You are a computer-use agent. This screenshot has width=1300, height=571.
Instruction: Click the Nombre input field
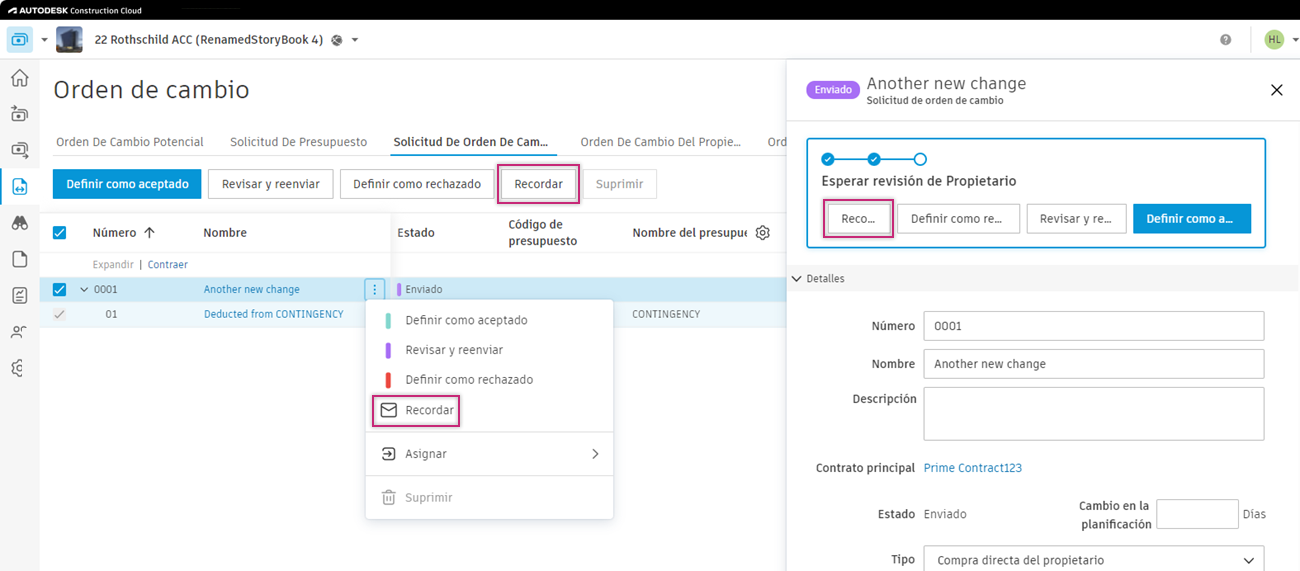tap(1093, 364)
